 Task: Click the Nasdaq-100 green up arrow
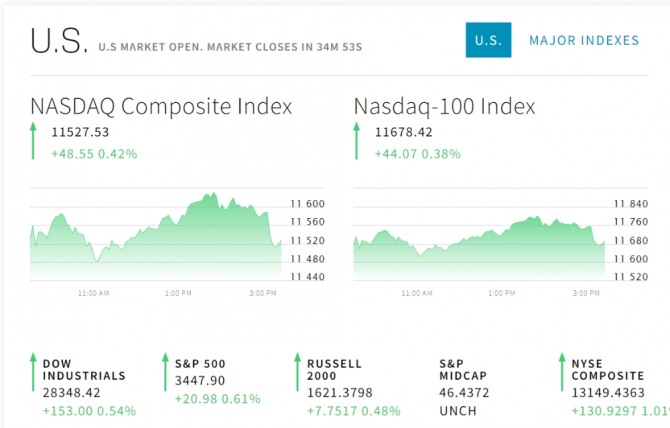coord(357,141)
